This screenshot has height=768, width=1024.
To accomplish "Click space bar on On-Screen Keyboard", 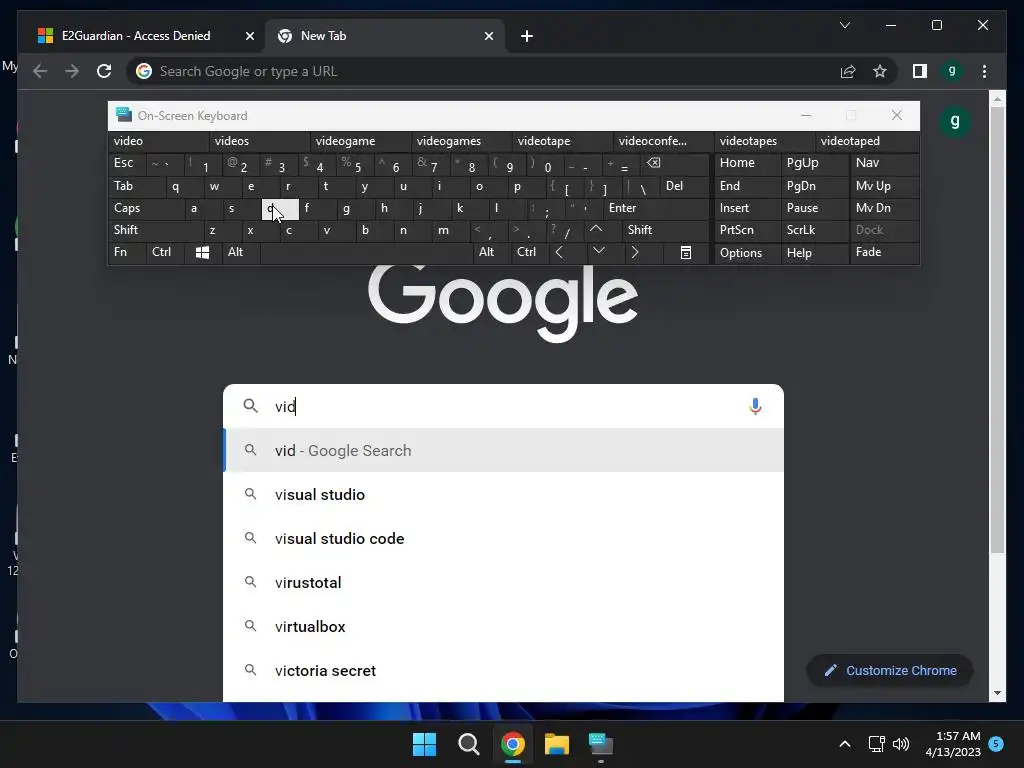I will point(366,252).
